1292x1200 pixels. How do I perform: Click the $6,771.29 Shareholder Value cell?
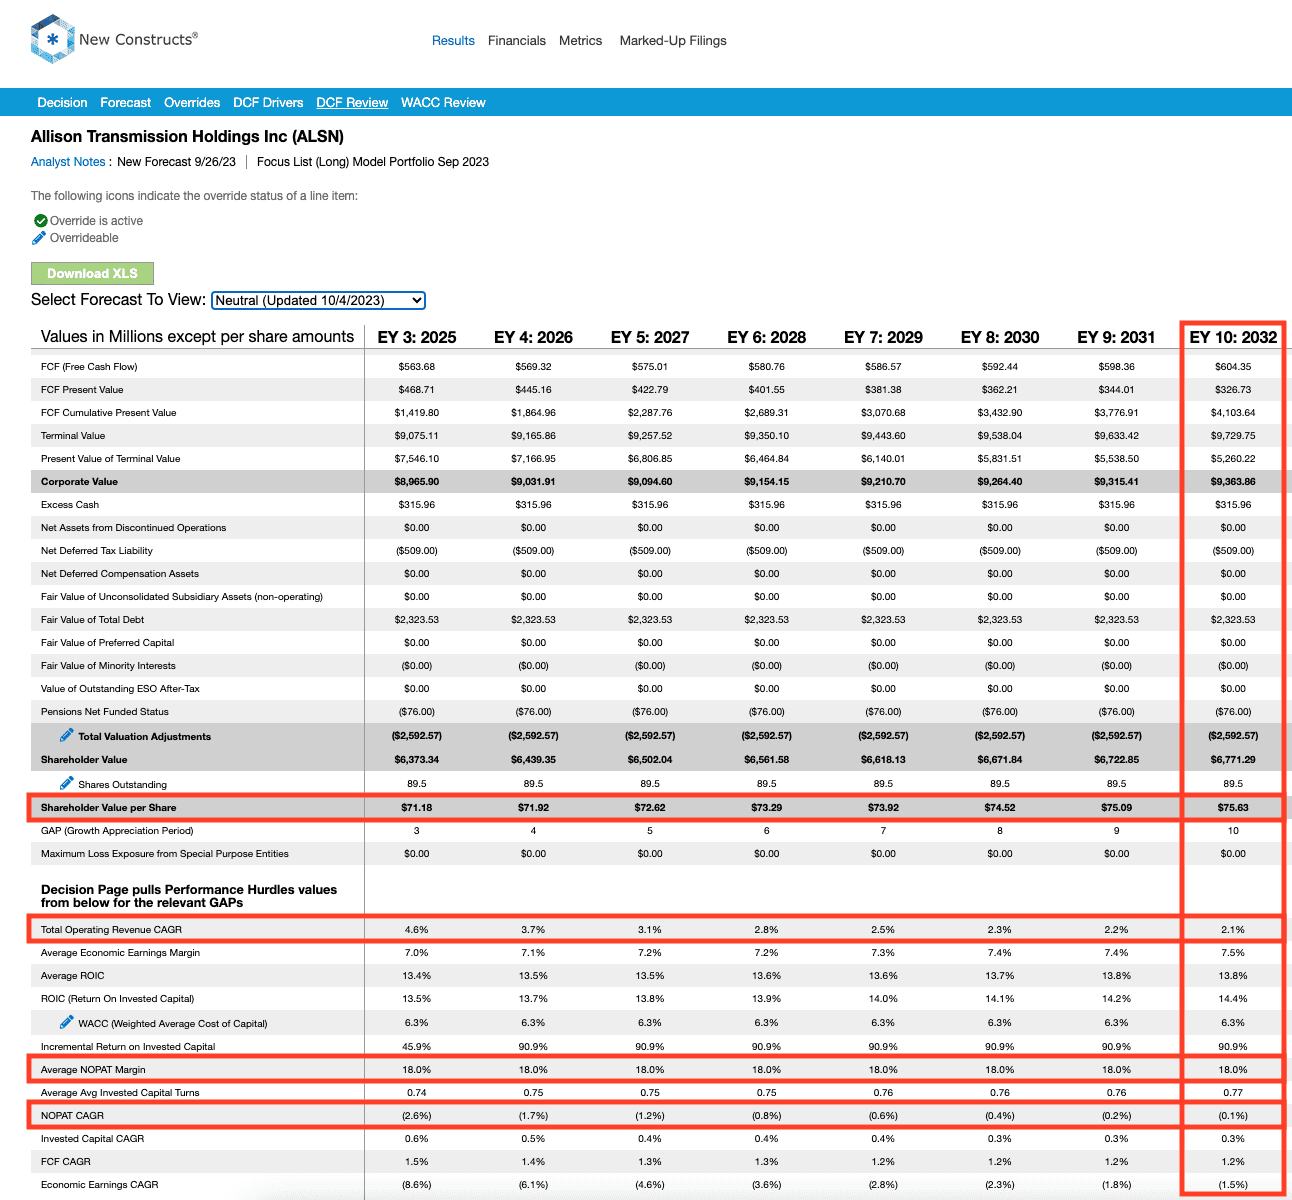pyautogui.click(x=1233, y=760)
